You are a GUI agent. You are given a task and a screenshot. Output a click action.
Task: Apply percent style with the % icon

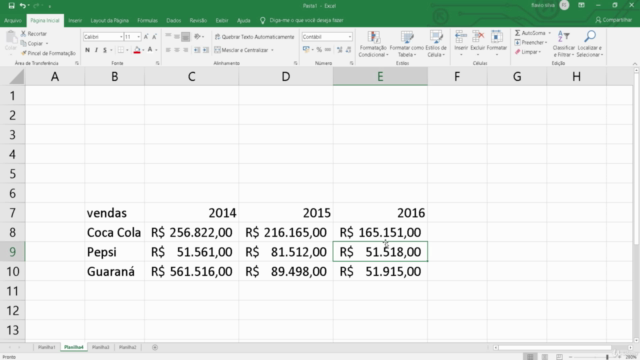coord(319,50)
